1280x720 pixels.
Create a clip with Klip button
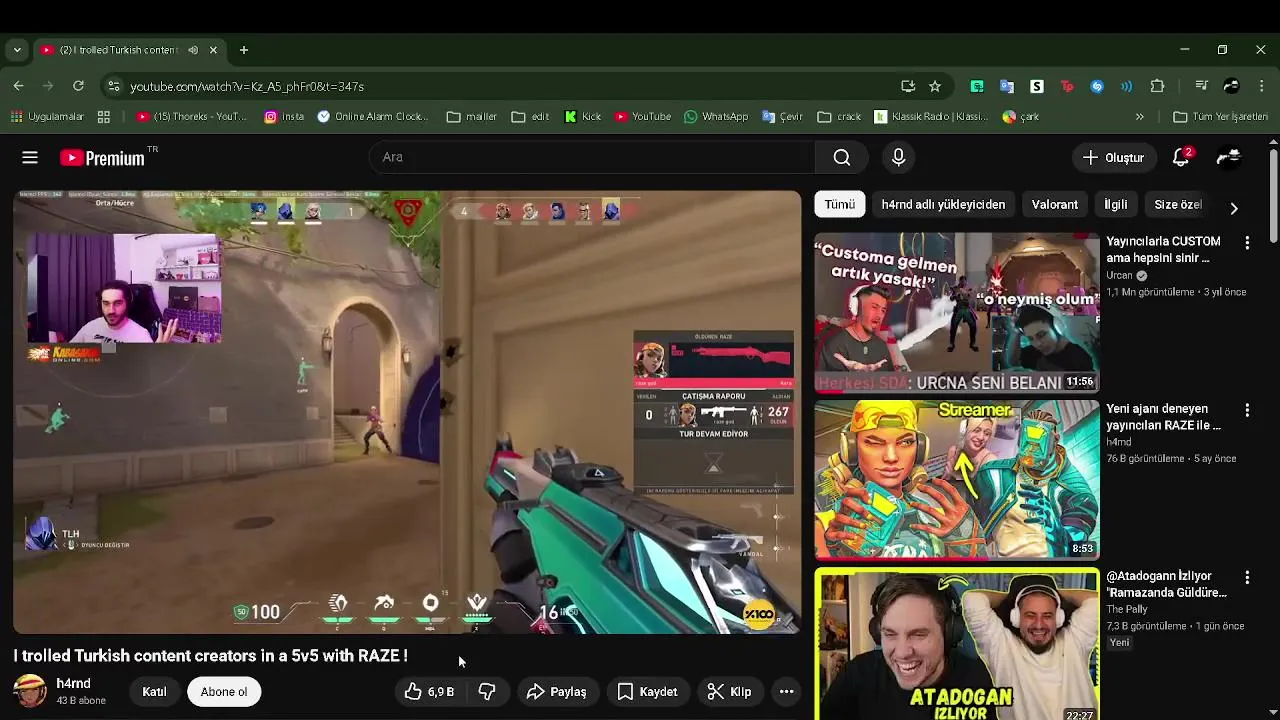(x=729, y=692)
